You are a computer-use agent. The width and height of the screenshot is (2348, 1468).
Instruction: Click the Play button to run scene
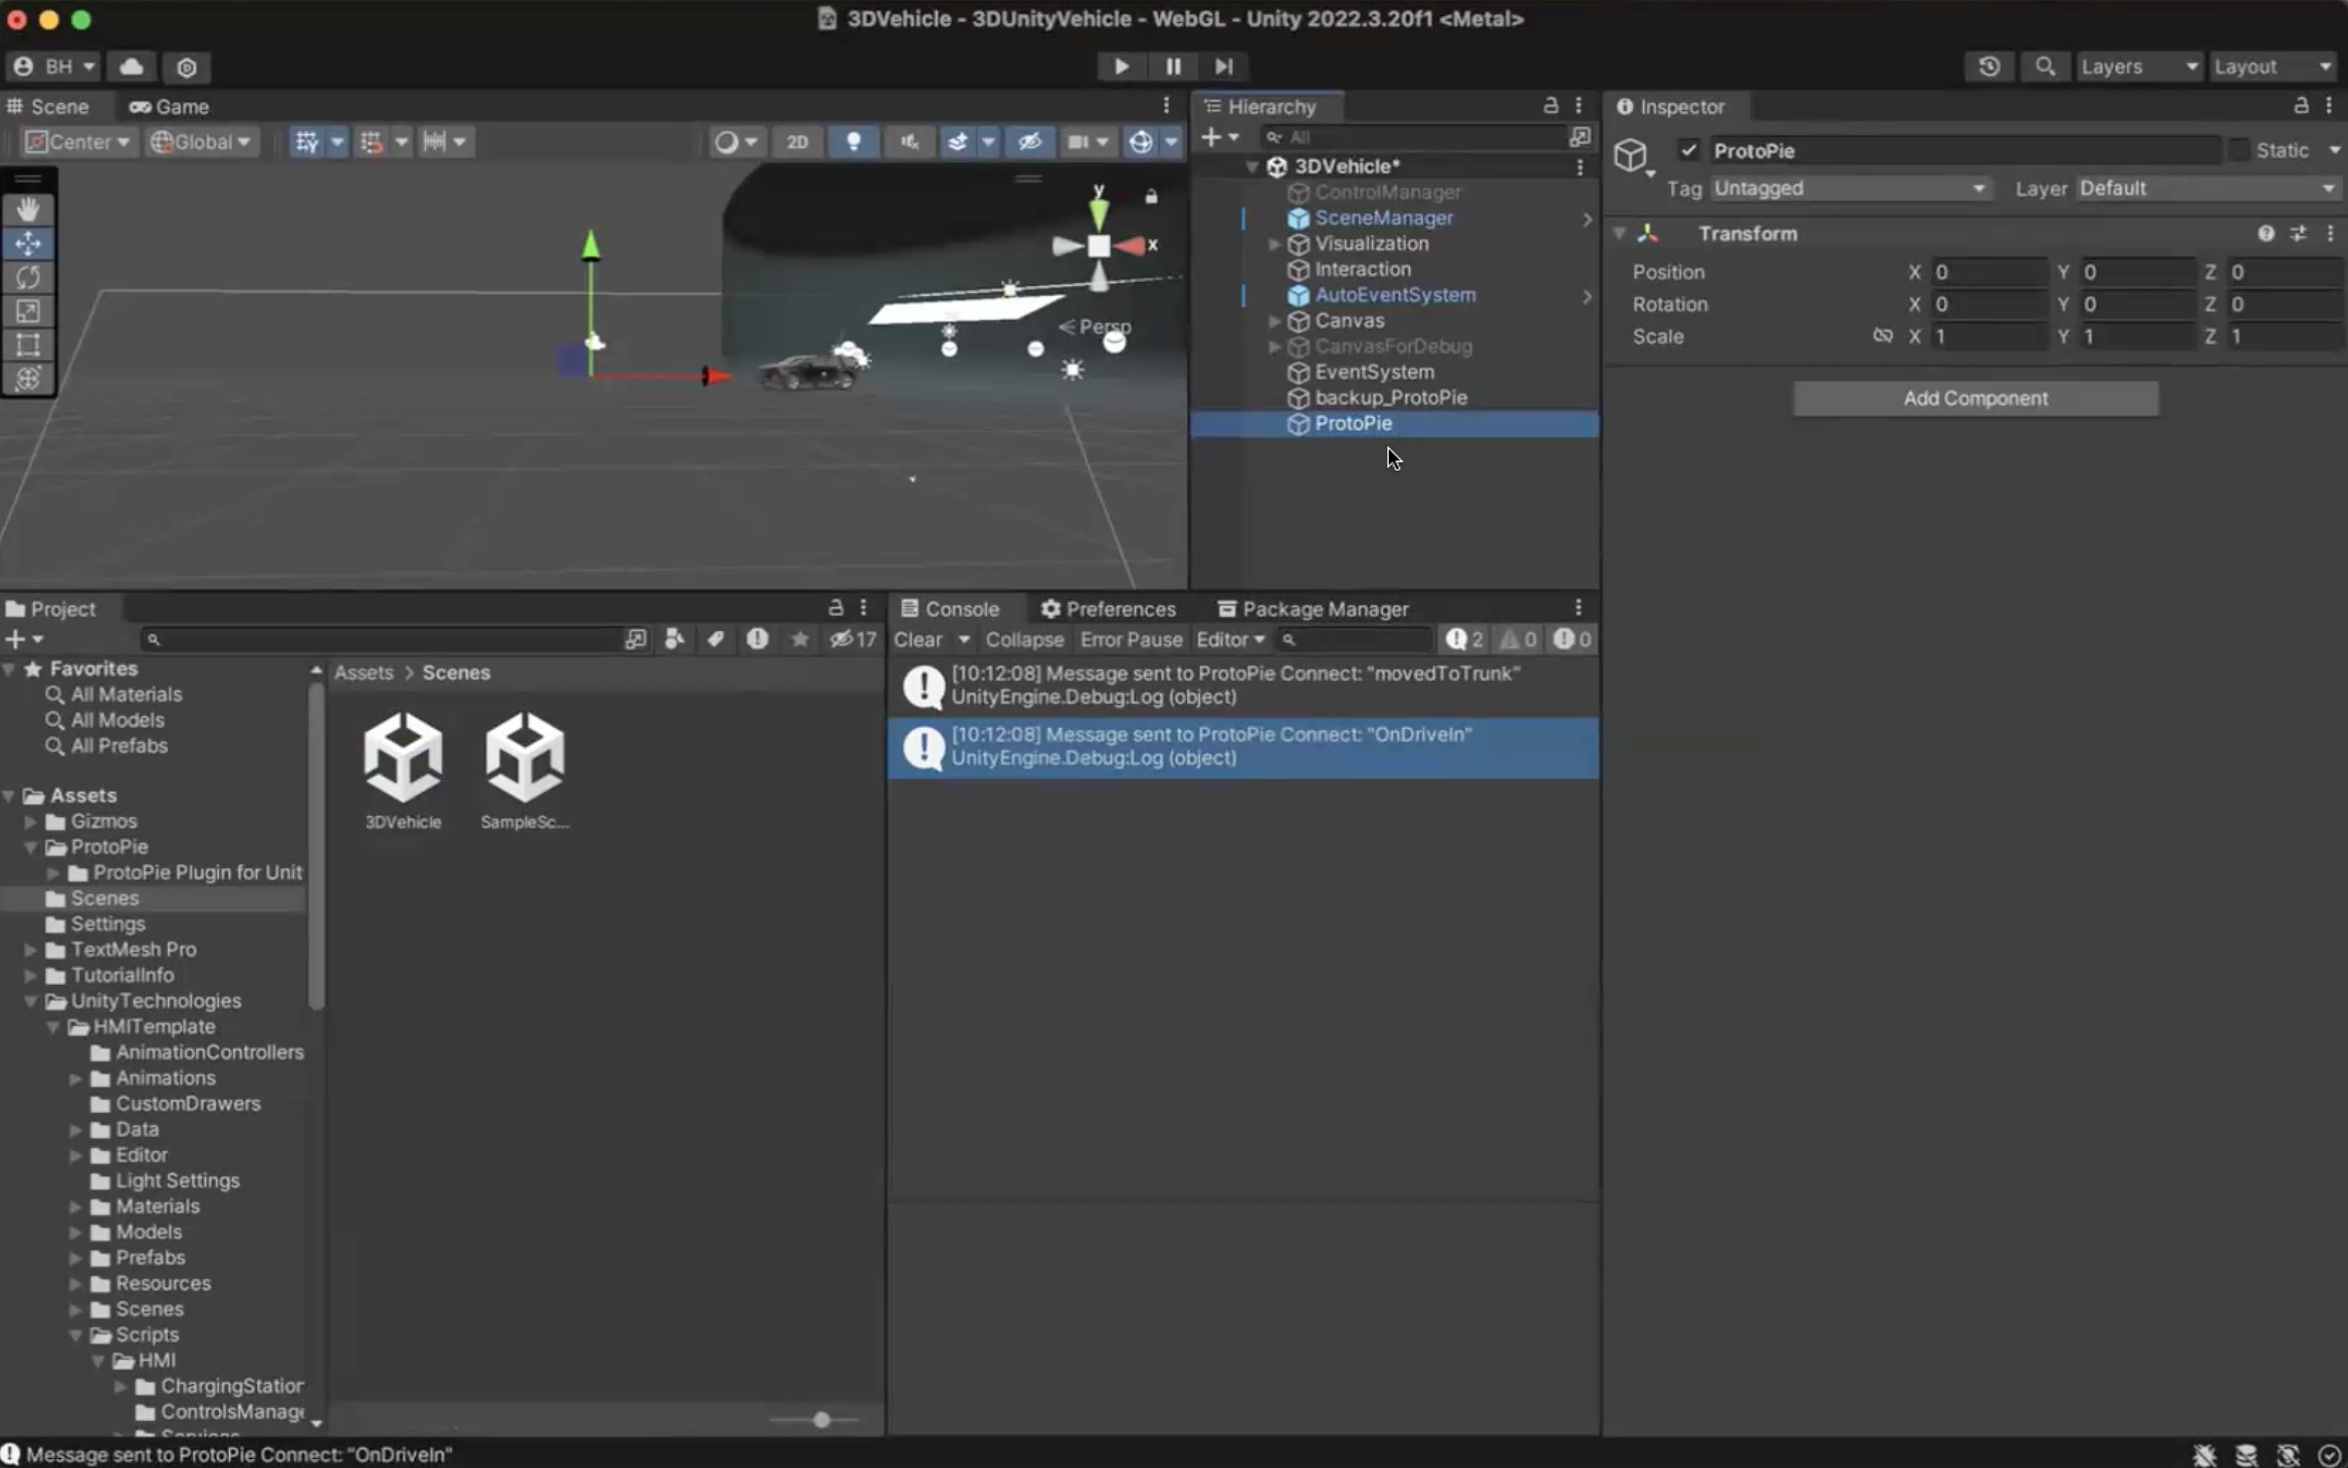click(x=1121, y=66)
